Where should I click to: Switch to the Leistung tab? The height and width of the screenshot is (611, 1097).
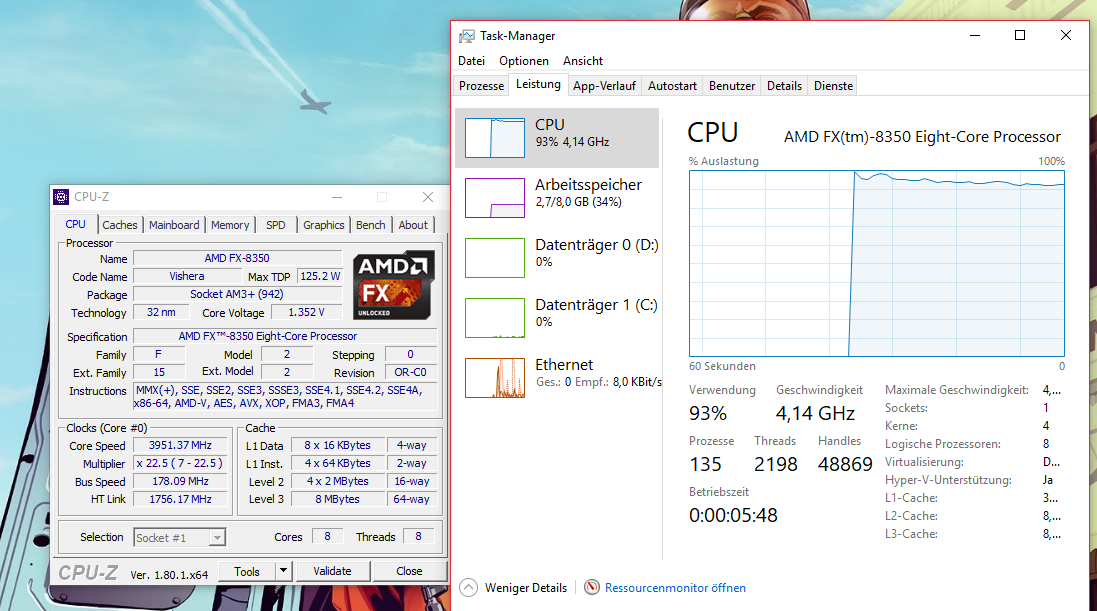click(x=538, y=85)
